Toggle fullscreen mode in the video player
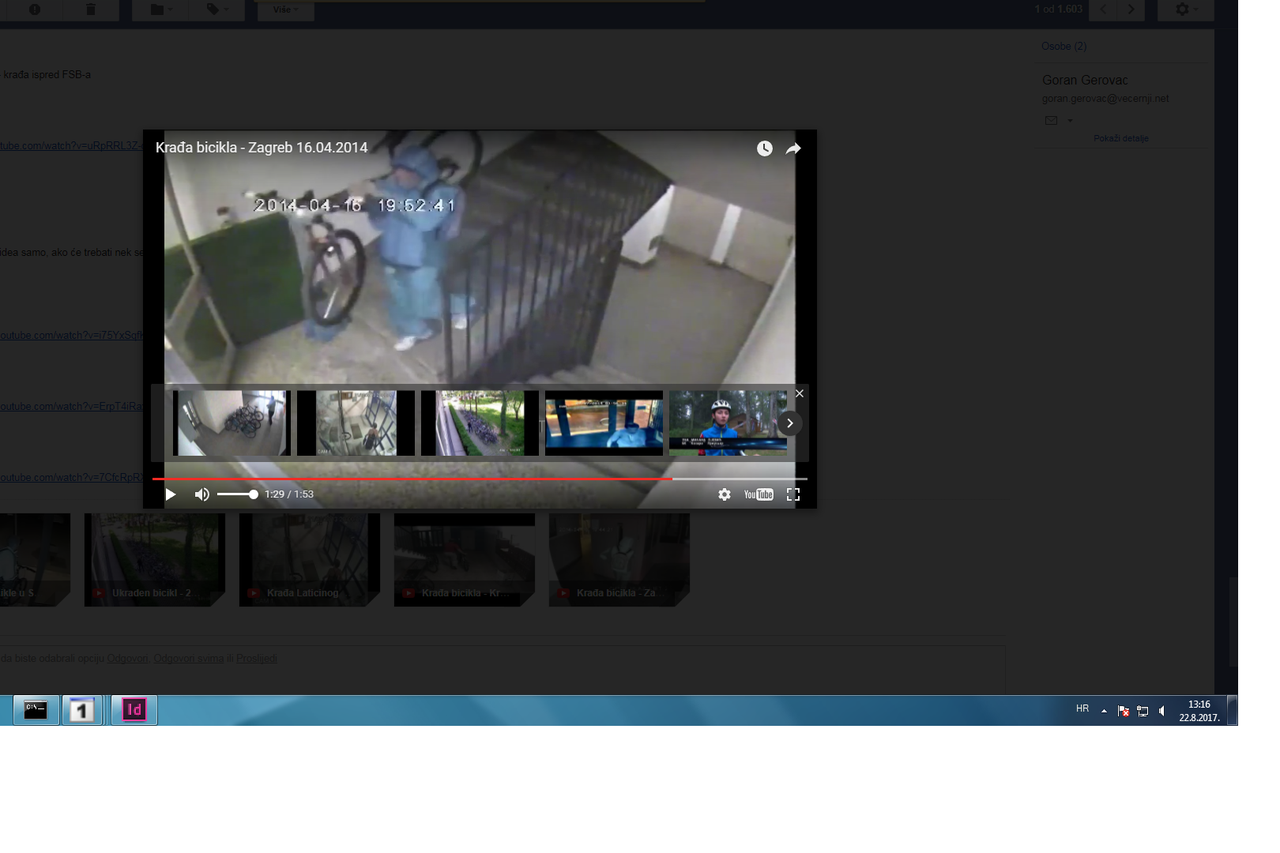Image resolution: width=1280 pixels, height=853 pixels. (793, 495)
